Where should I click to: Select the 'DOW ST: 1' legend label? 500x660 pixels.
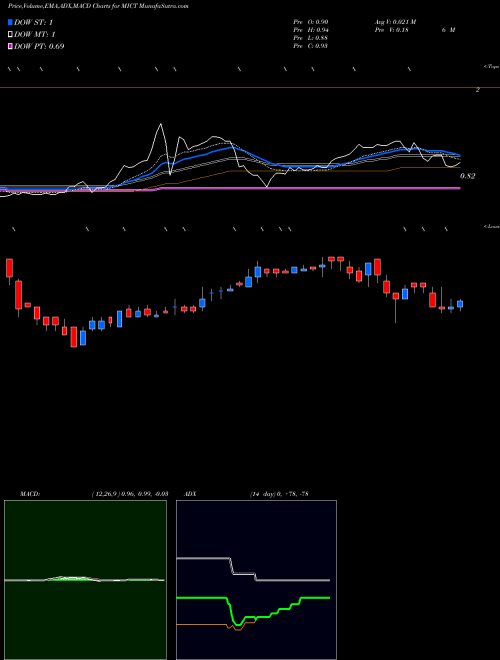click(33, 23)
